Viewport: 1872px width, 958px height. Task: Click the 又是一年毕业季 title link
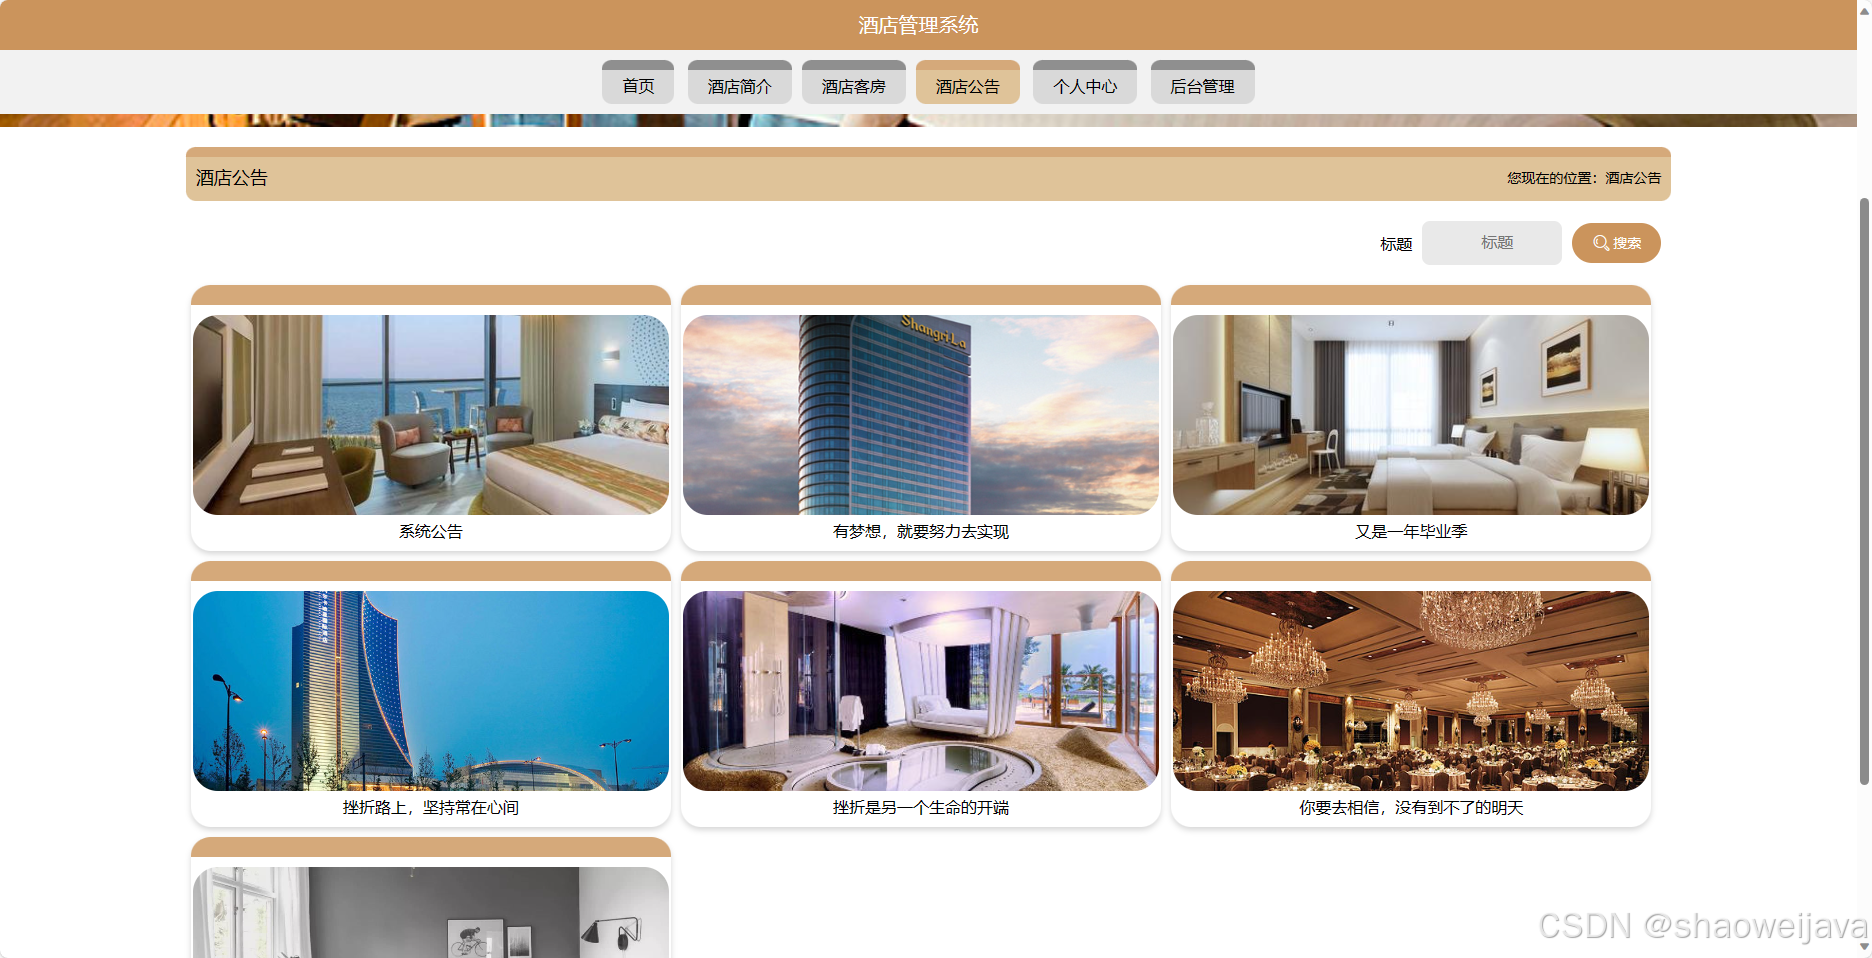pyautogui.click(x=1411, y=532)
